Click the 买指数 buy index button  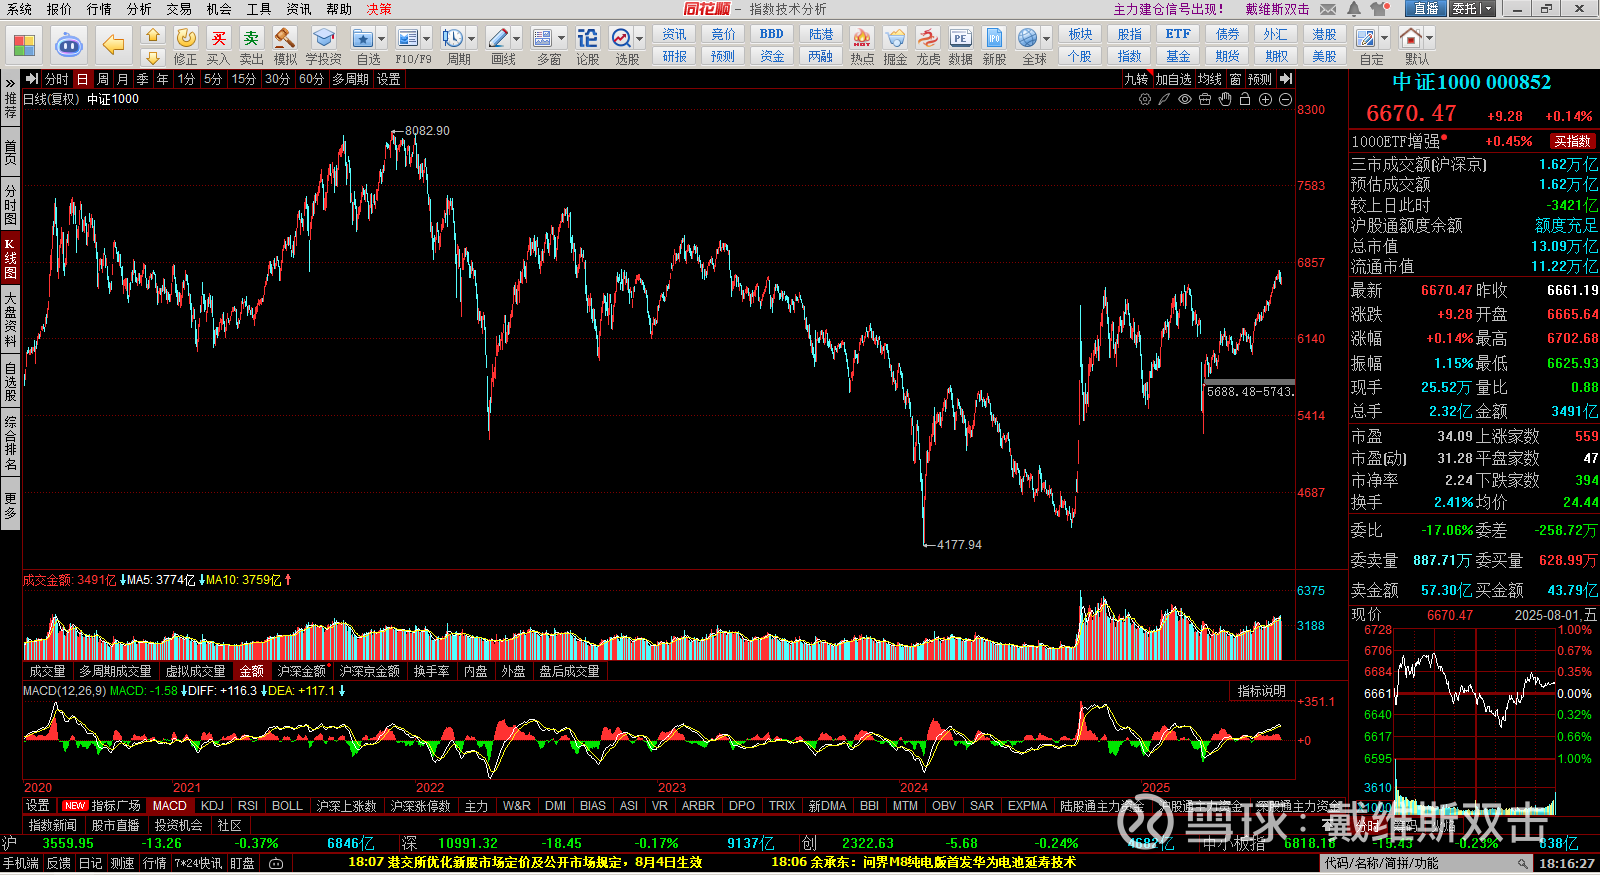pos(1572,141)
